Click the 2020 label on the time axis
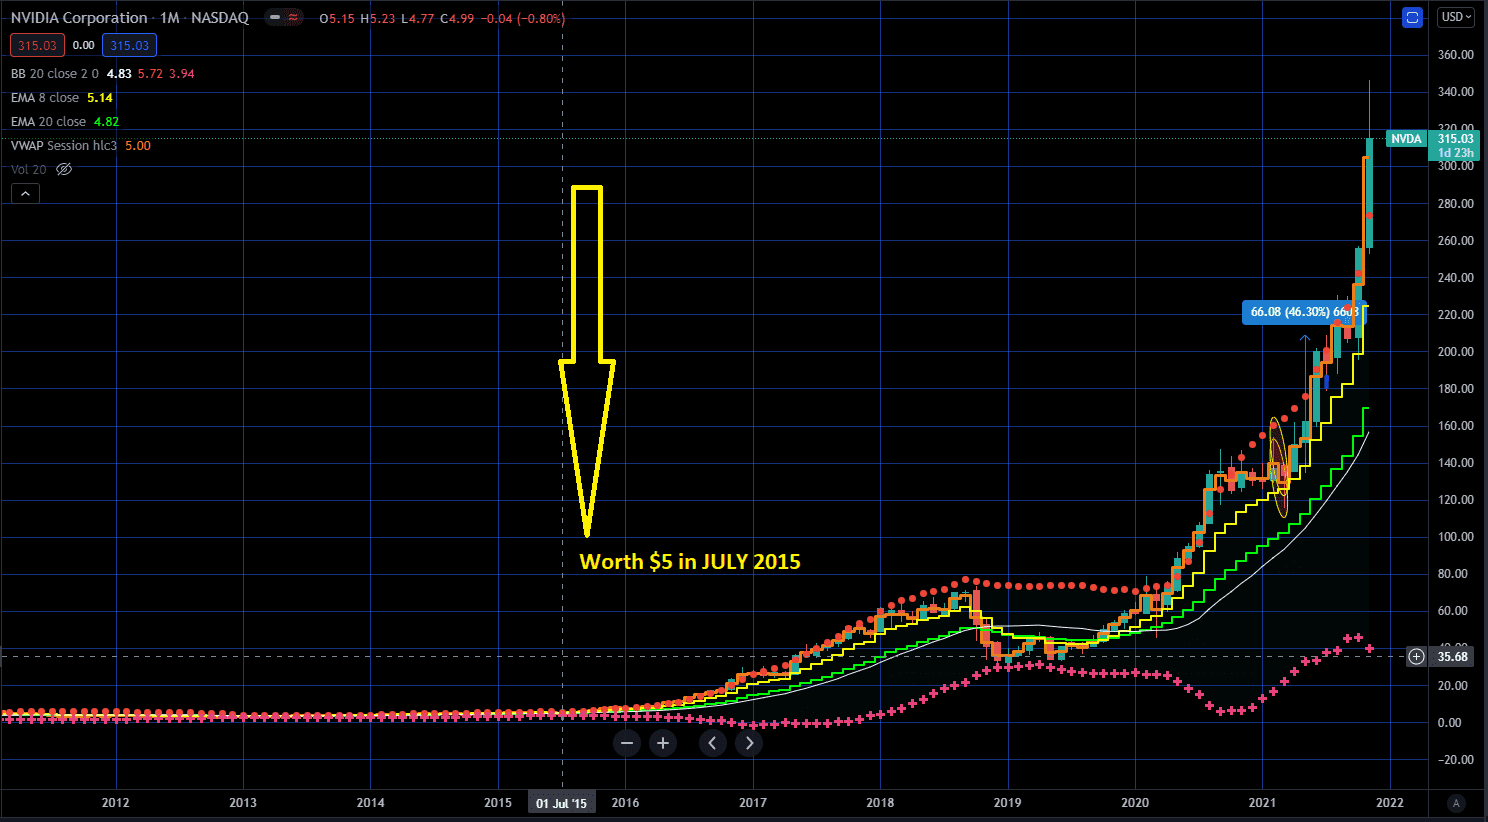The width and height of the screenshot is (1488, 822). coord(1135,803)
